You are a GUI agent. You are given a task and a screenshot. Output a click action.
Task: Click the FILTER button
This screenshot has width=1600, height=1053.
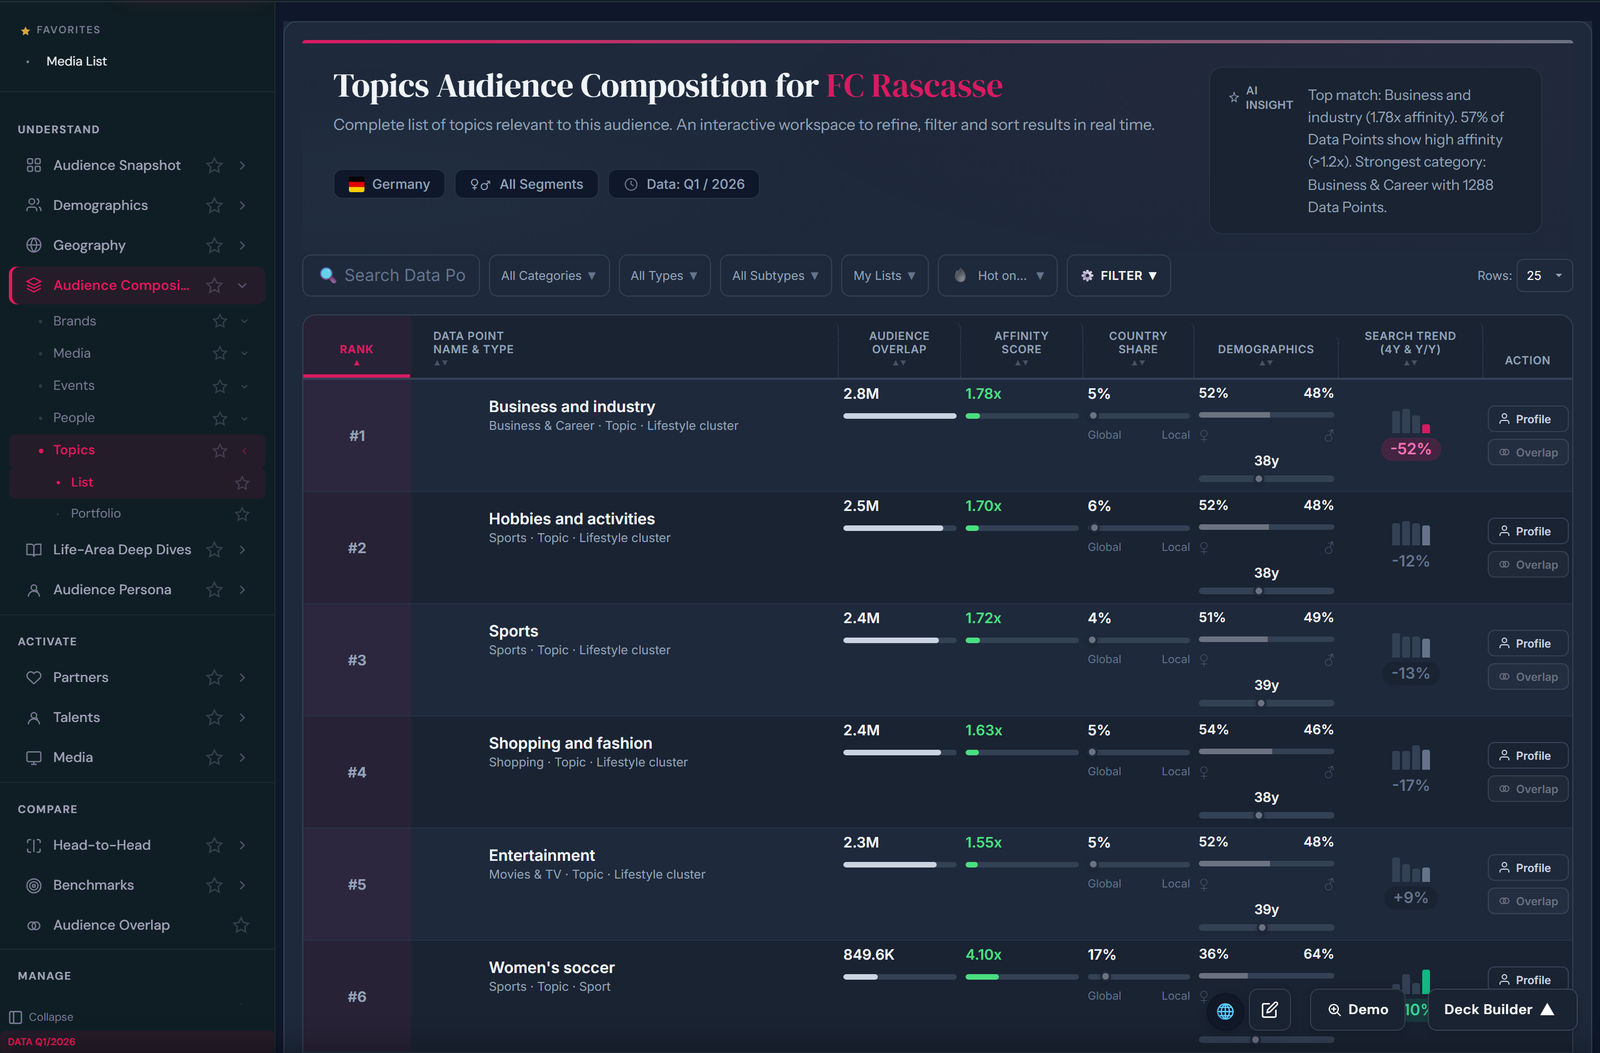pyautogui.click(x=1119, y=275)
